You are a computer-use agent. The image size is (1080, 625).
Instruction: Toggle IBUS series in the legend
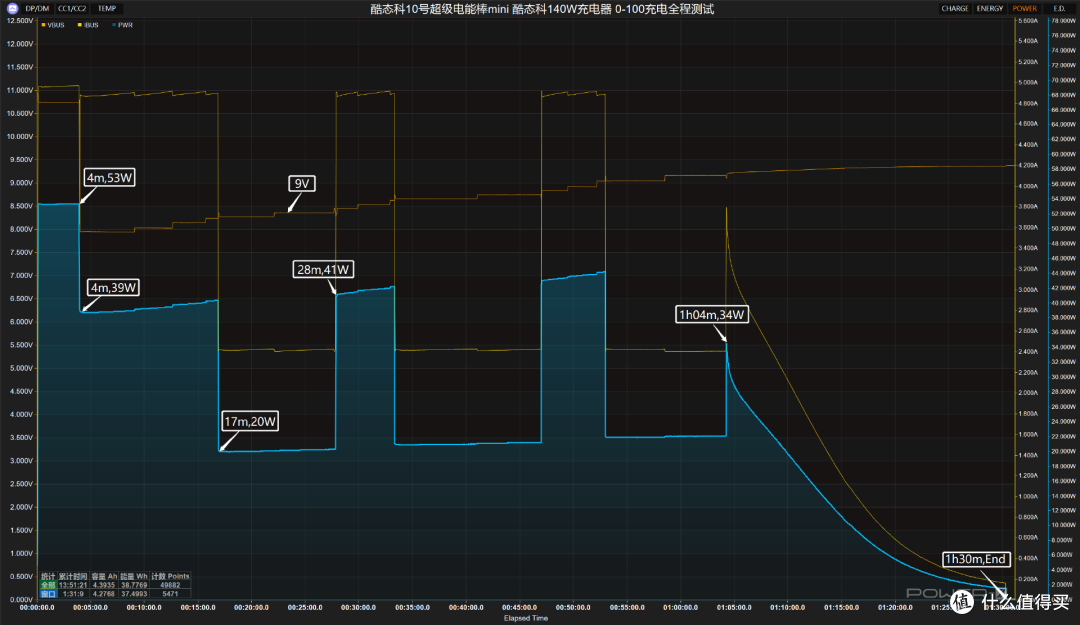pyautogui.click(x=88, y=25)
